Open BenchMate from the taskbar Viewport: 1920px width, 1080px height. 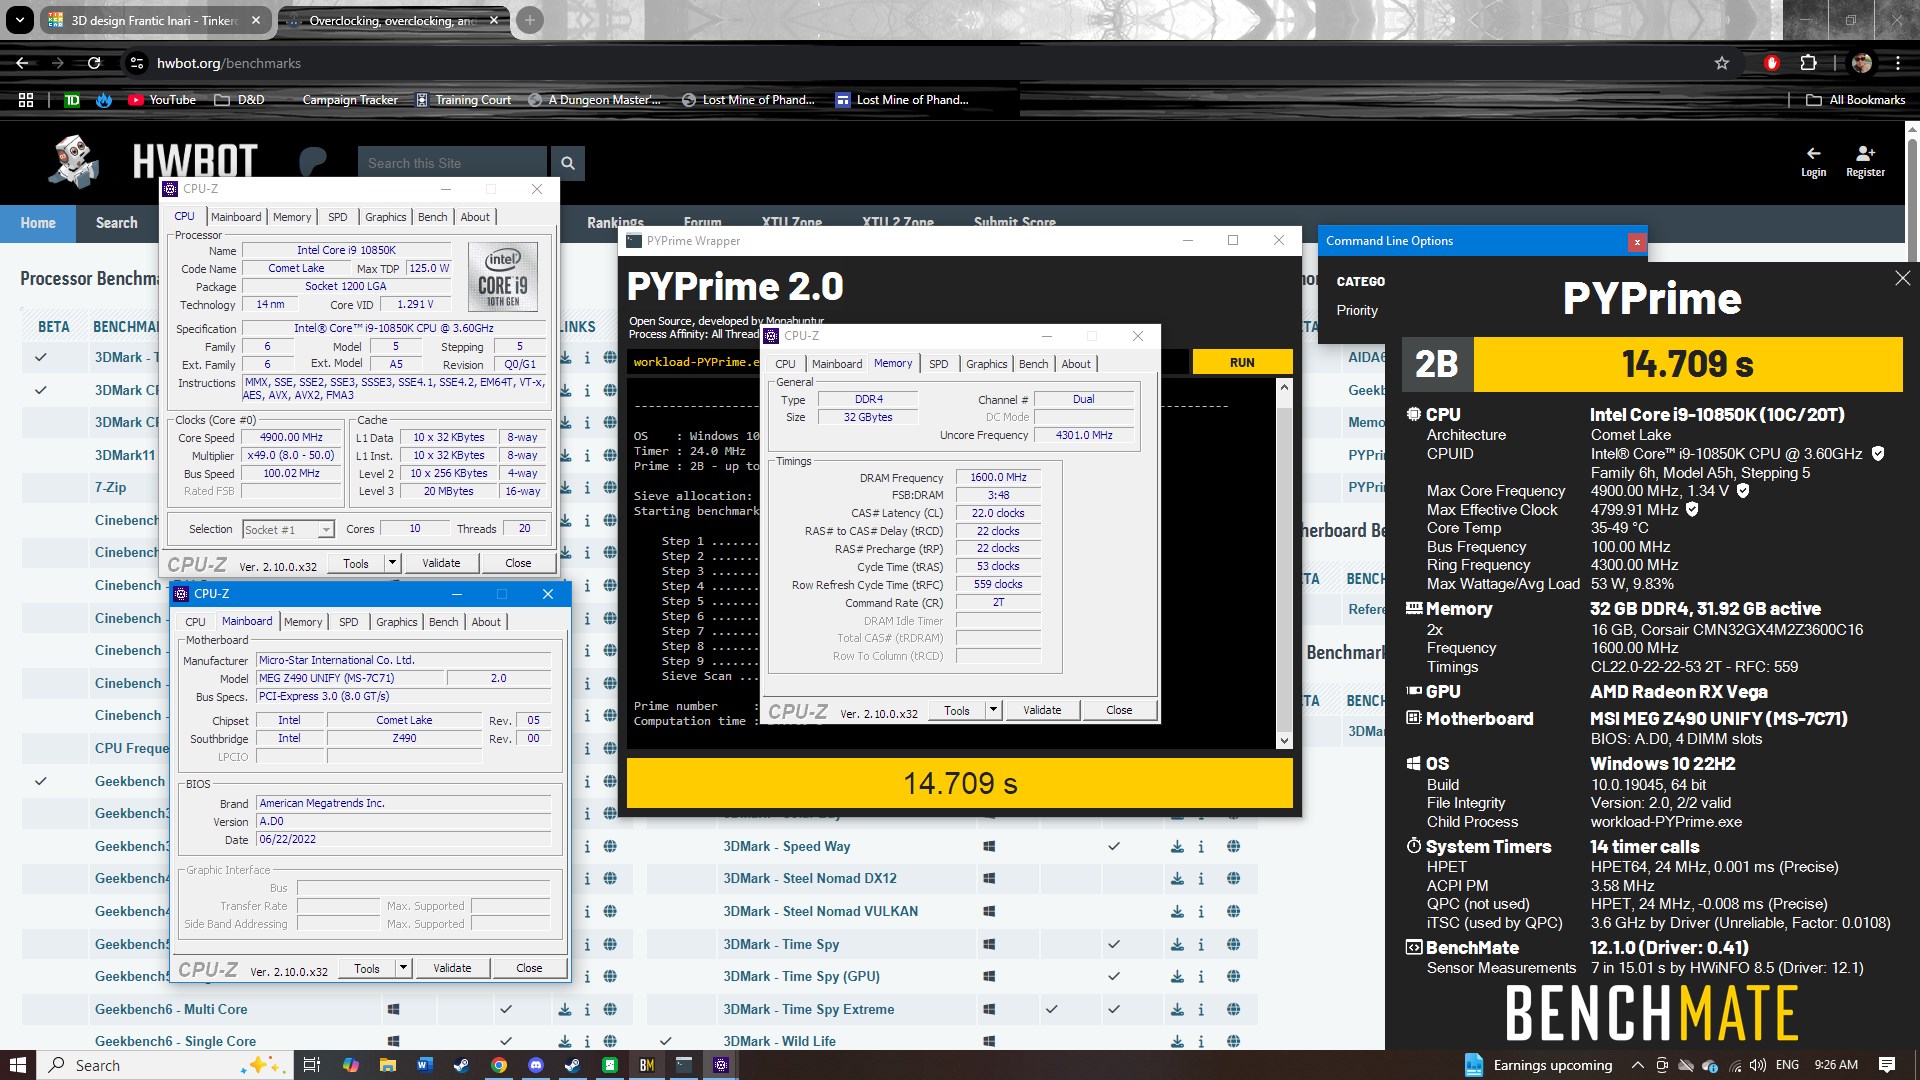click(x=647, y=1065)
